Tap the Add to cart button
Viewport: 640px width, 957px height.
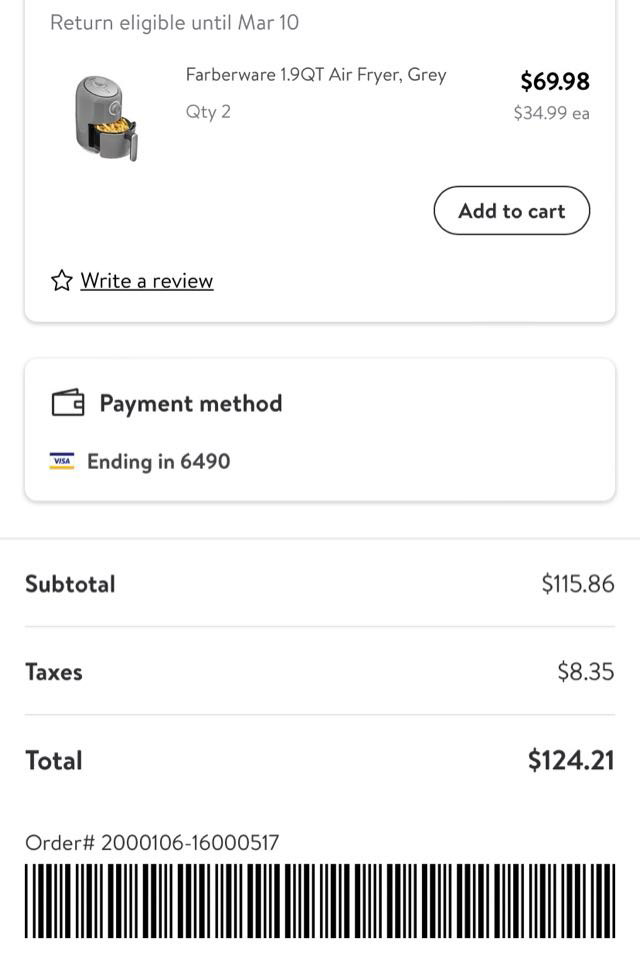tap(511, 211)
